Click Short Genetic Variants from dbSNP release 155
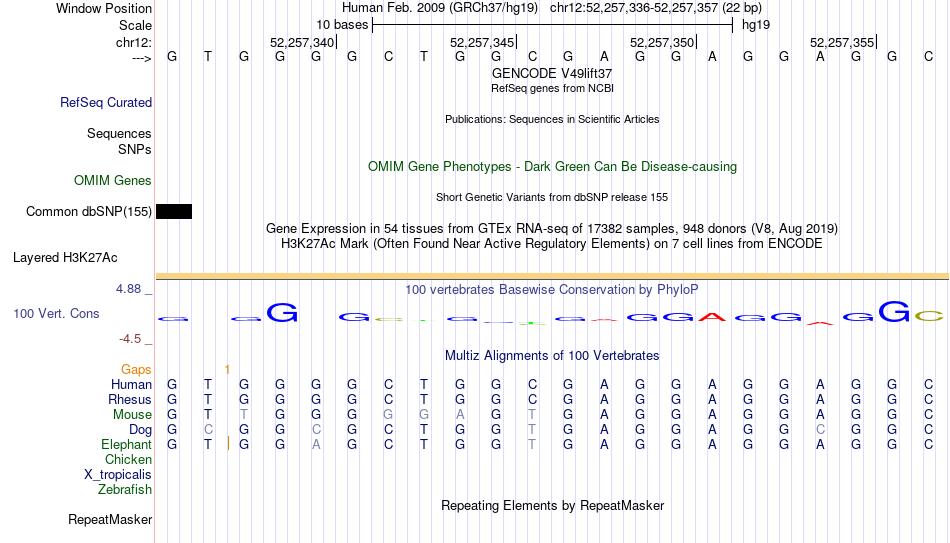The image size is (950, 543). (552, 197)
